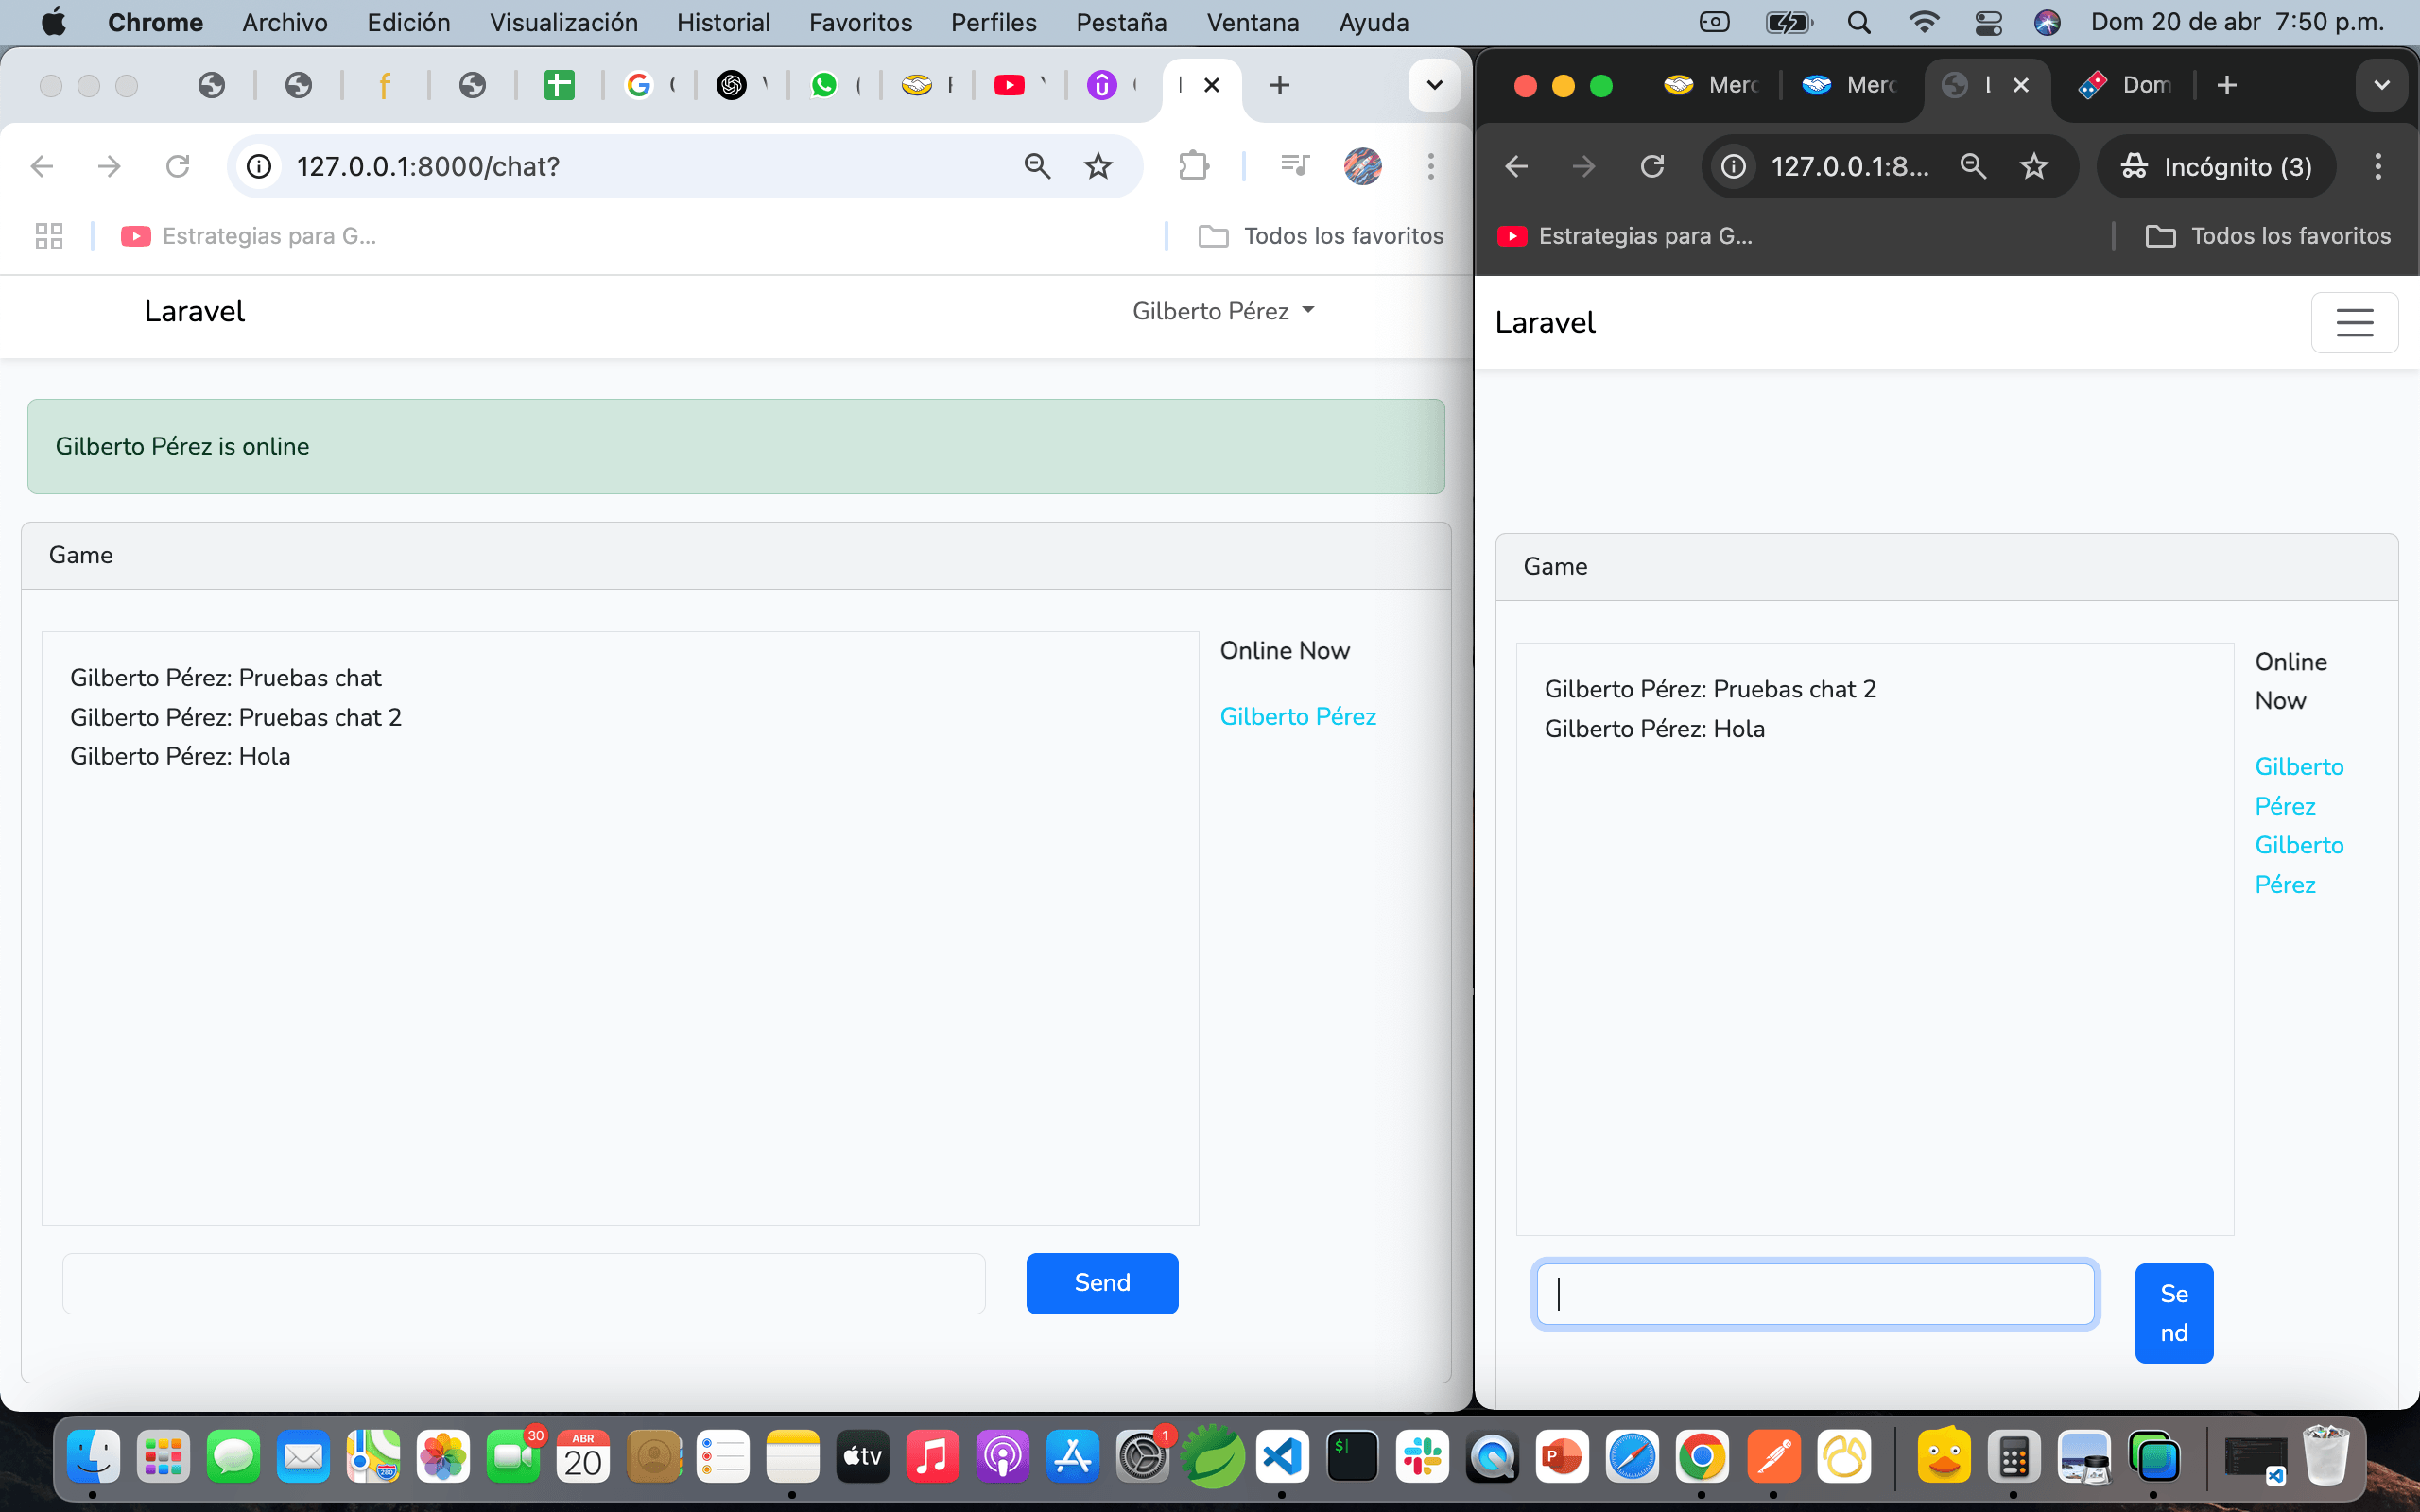Click the back arrow in the left Chrome window

point(42,166)
